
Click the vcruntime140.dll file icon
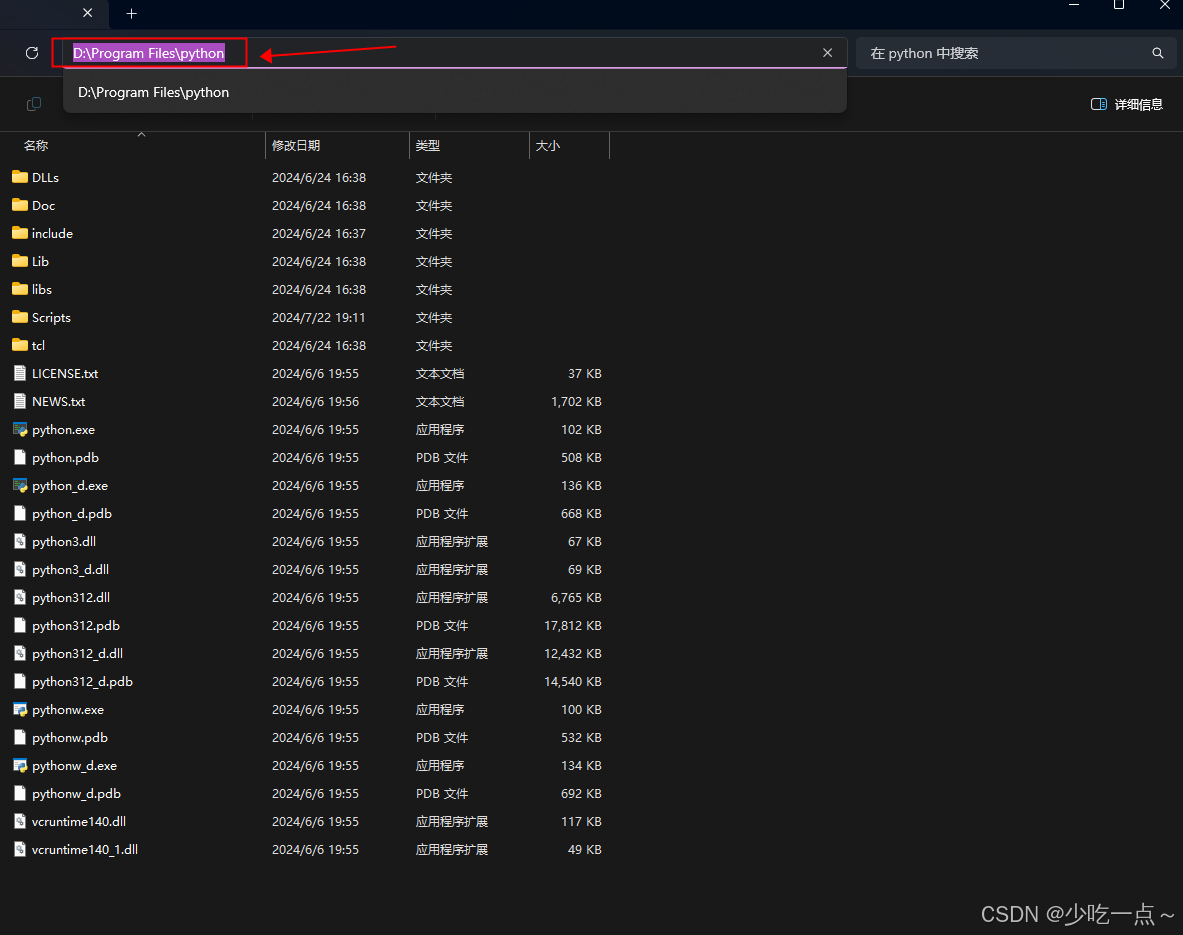20,821
